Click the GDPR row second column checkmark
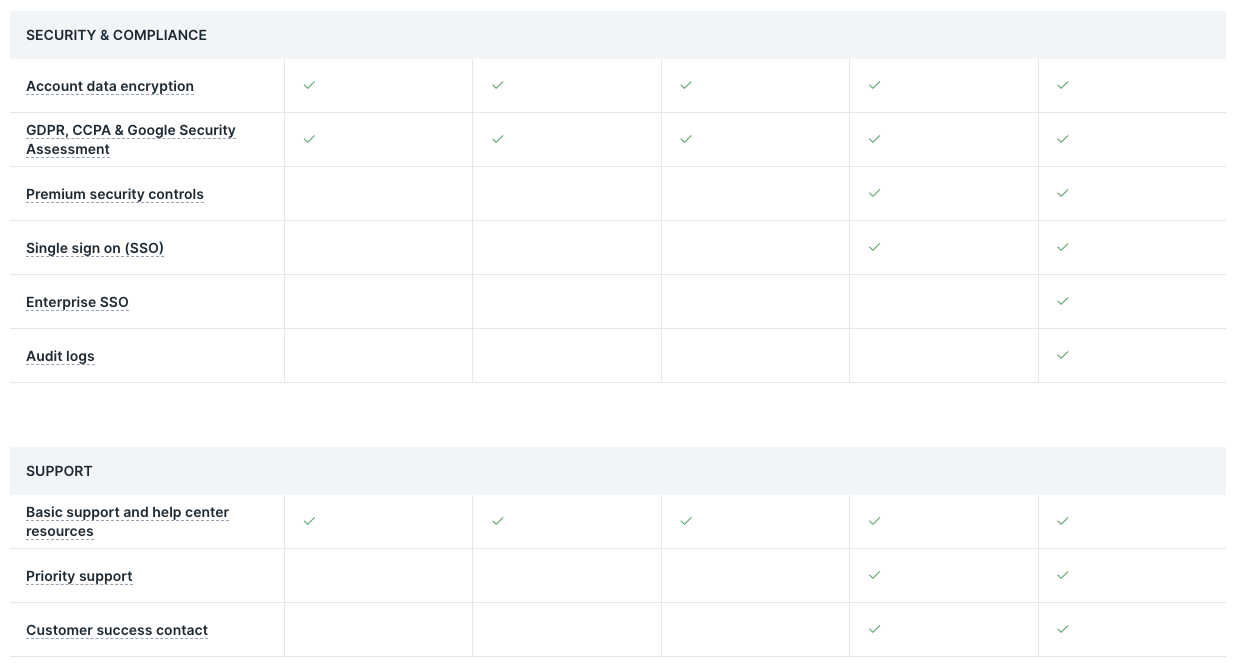1238x666 pixels. [497, 139]
